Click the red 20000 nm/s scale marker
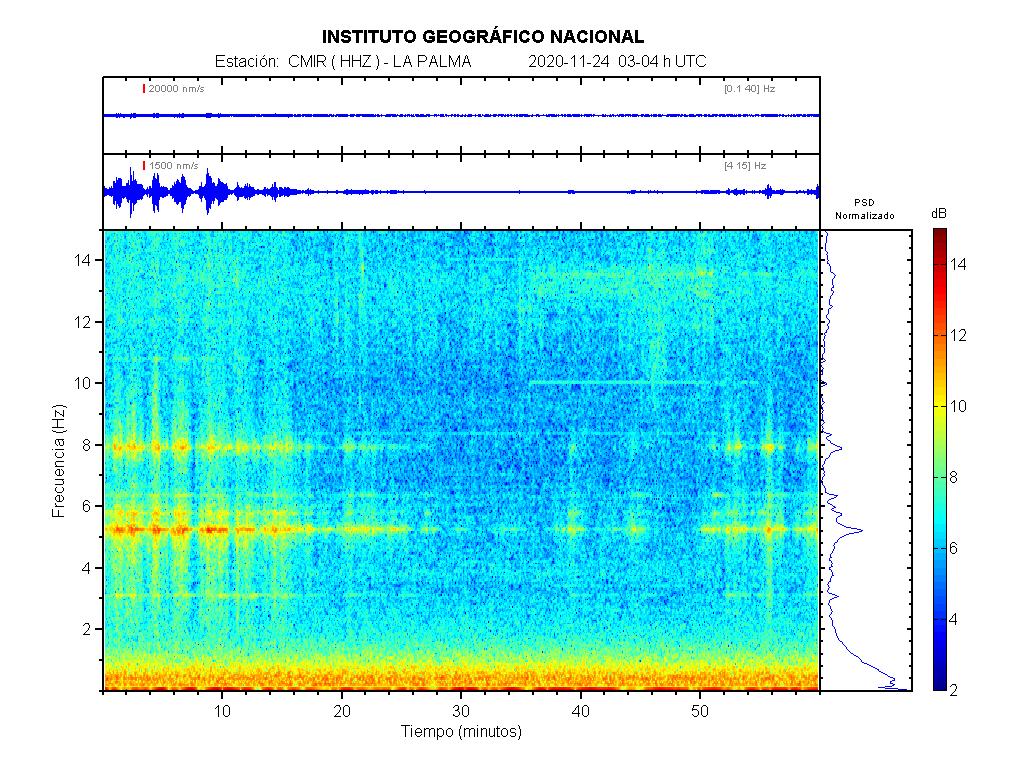This screenshot has height=768, width=1025. [x=144, y=89]
